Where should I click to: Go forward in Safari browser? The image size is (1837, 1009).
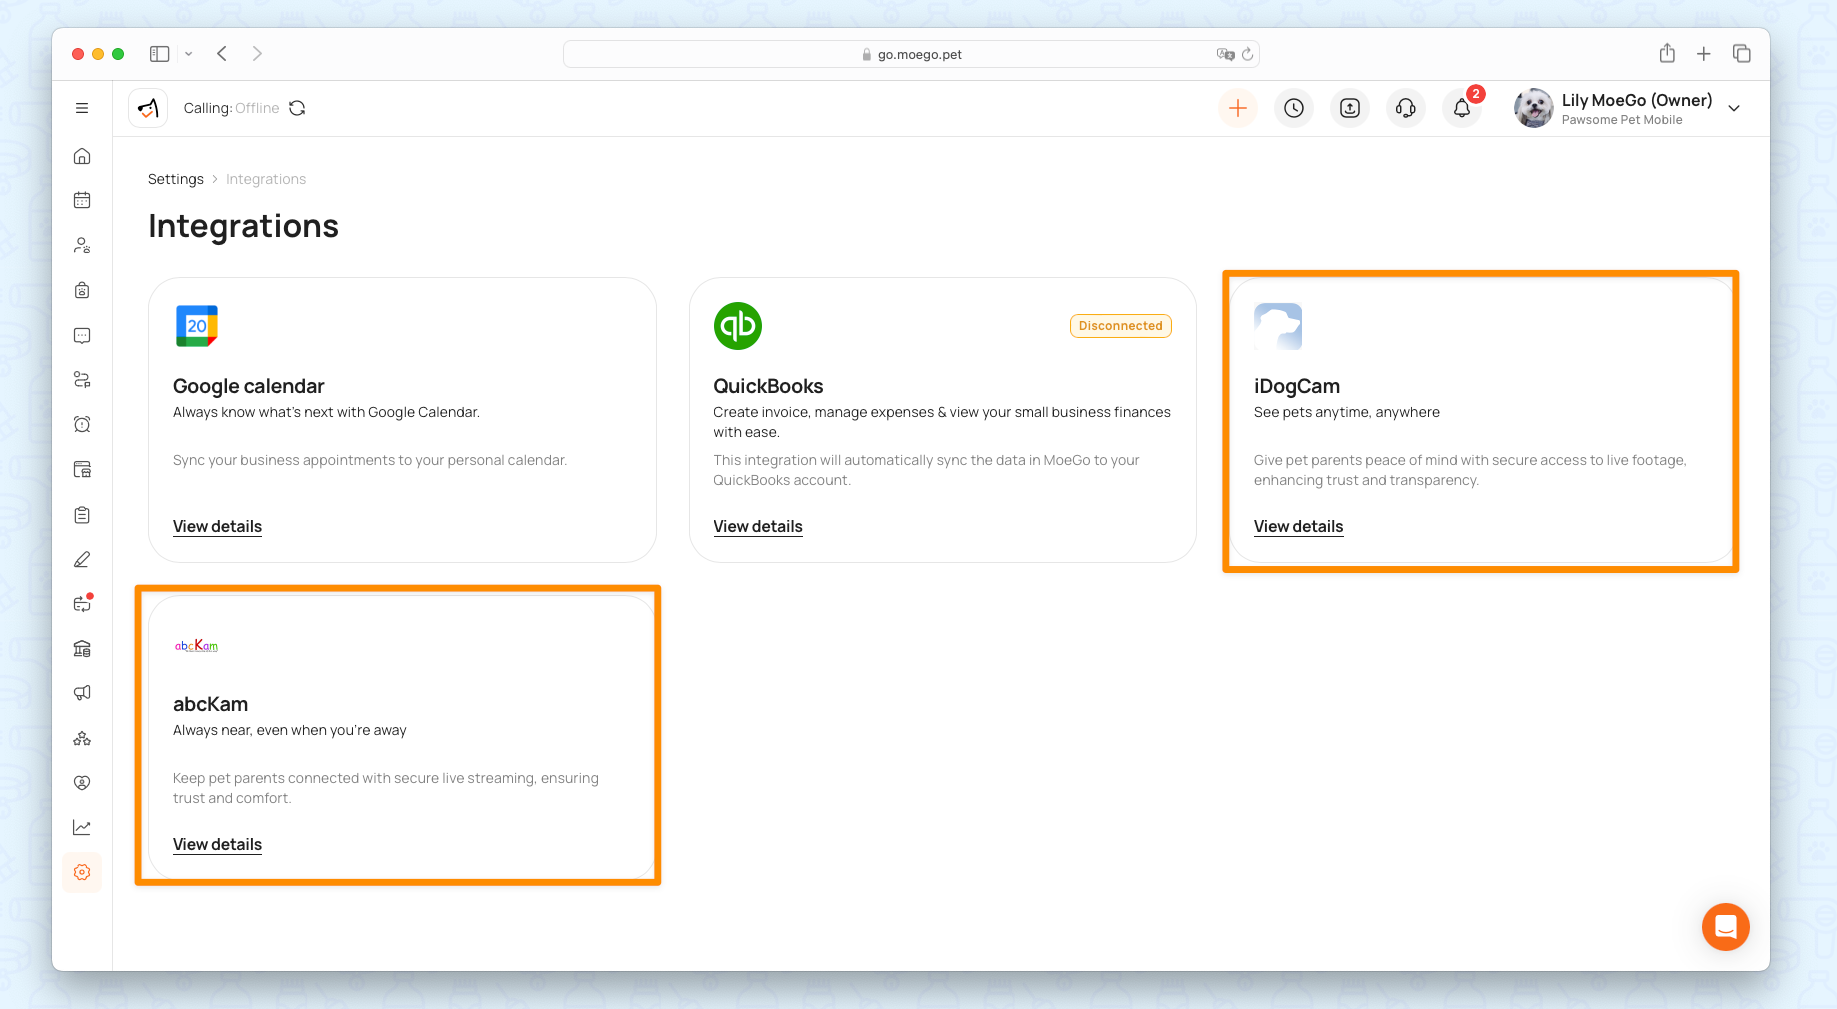tap(257, 54)
